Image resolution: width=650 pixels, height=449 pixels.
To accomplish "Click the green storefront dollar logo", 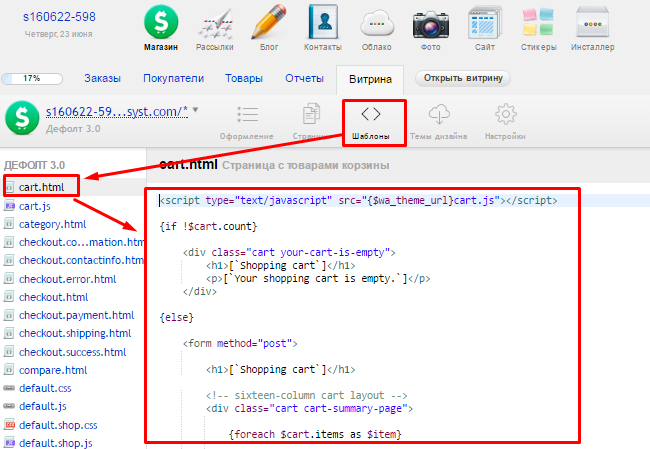I will (x=22, y=118).
